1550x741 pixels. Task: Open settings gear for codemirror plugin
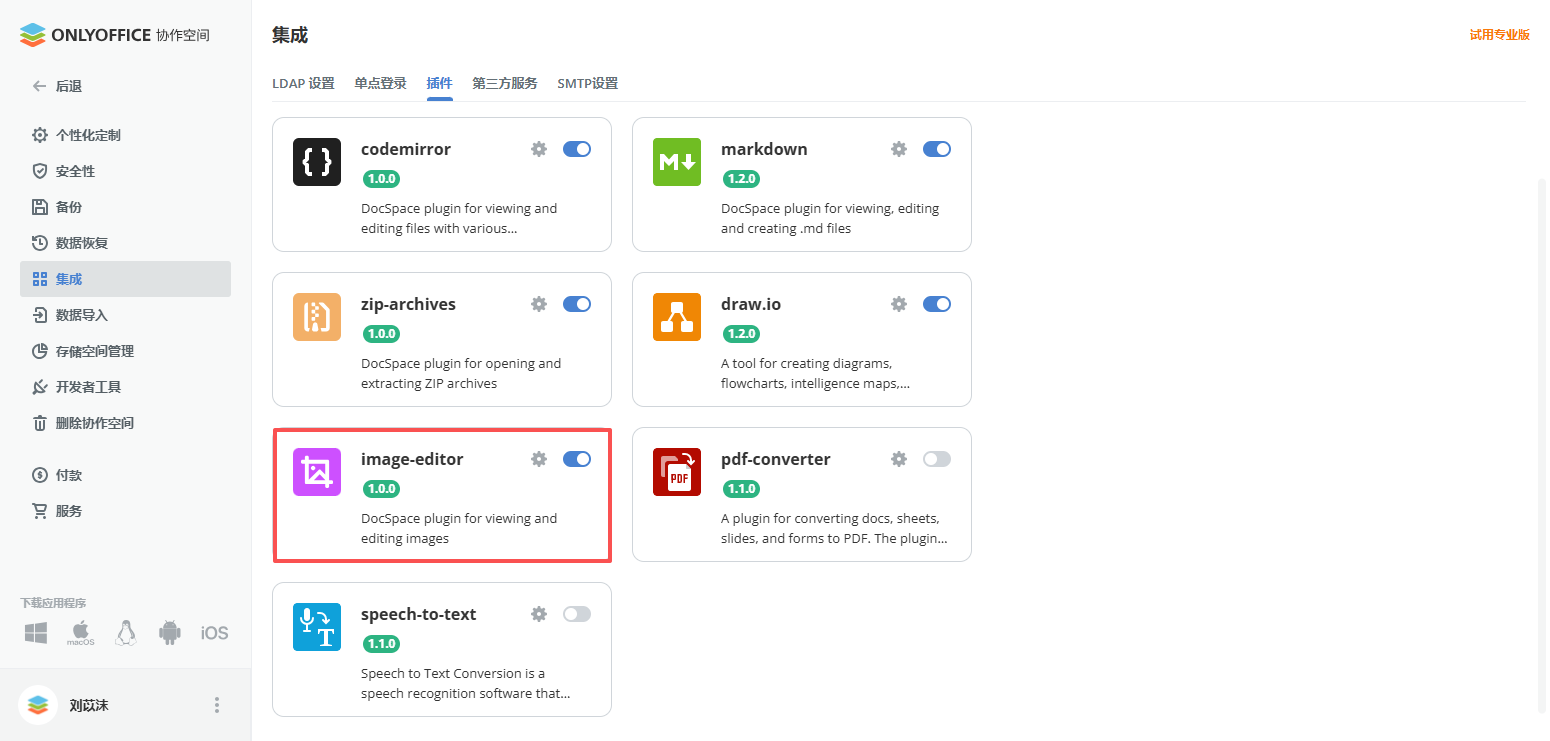point(539,149)
